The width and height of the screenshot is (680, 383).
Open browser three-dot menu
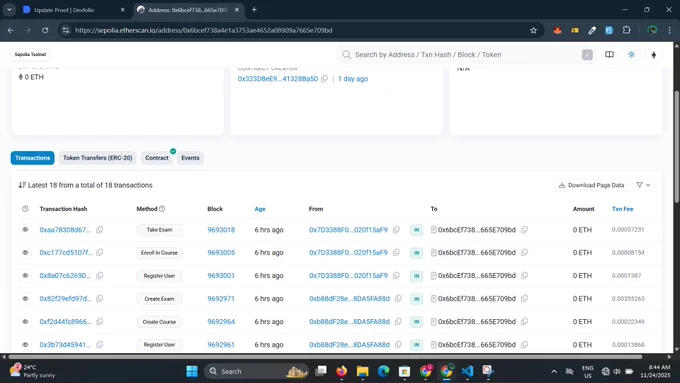coord(670,30)
